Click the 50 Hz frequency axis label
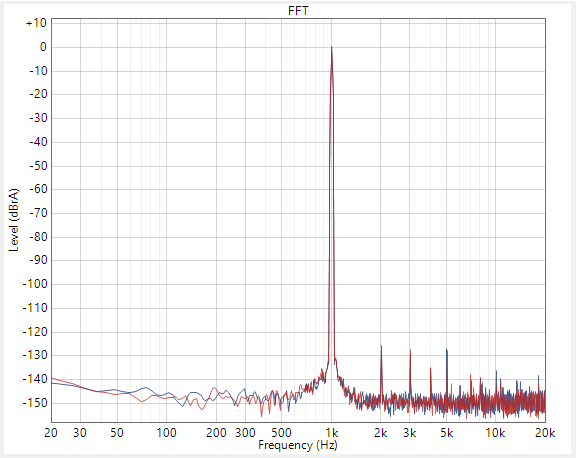The image size is (576, 458). point(117,433)
